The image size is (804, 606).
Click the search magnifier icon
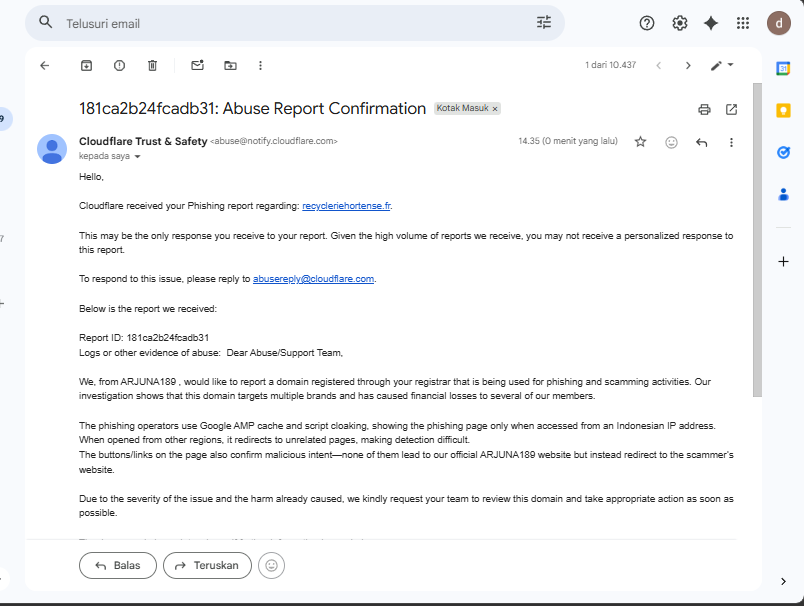(x=46, y=22)
